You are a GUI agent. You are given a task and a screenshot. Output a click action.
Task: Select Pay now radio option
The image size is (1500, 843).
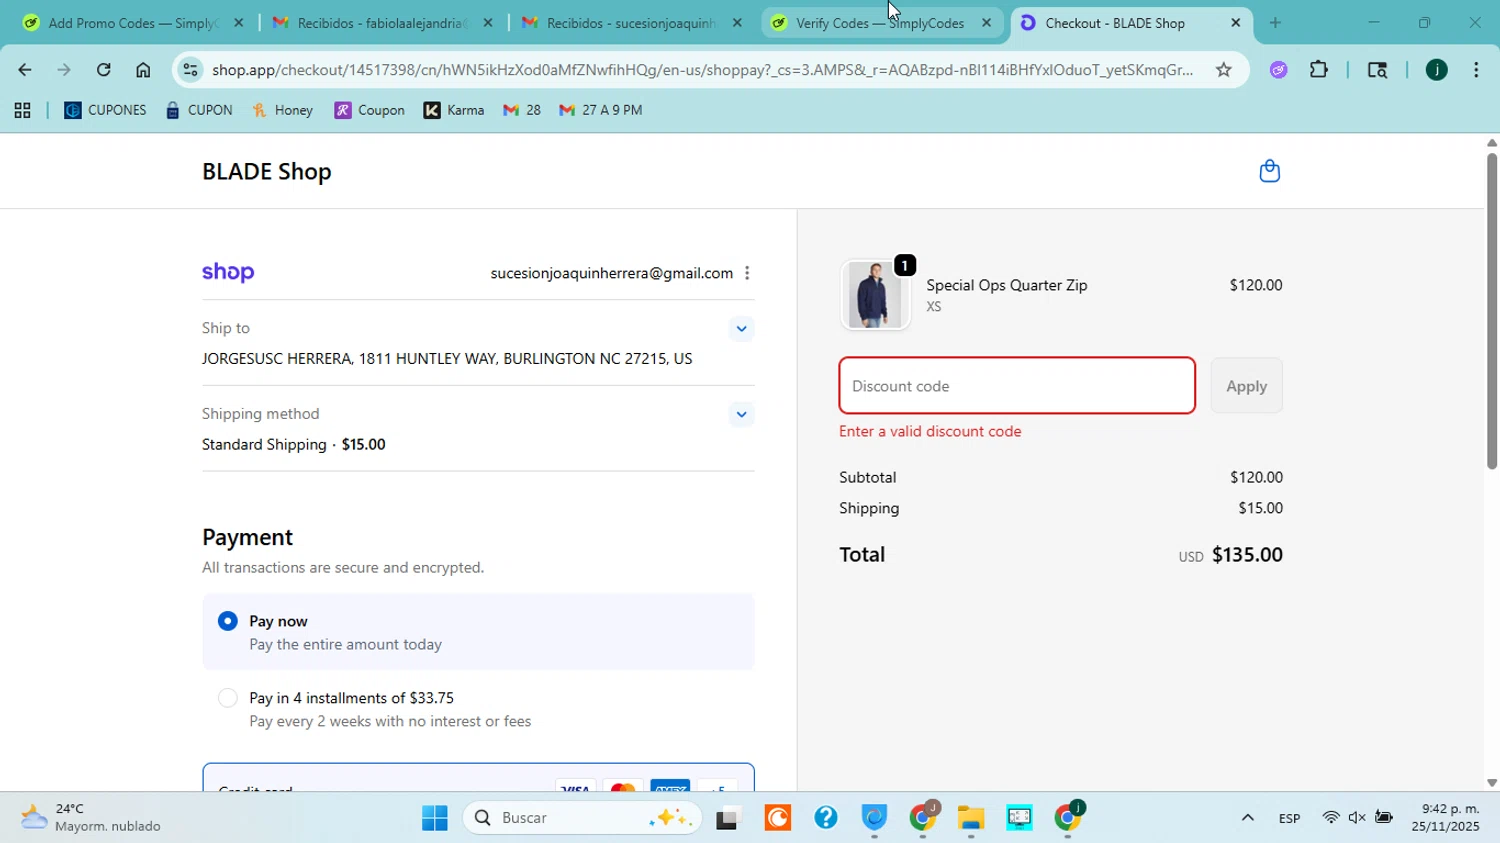[228, 621]
